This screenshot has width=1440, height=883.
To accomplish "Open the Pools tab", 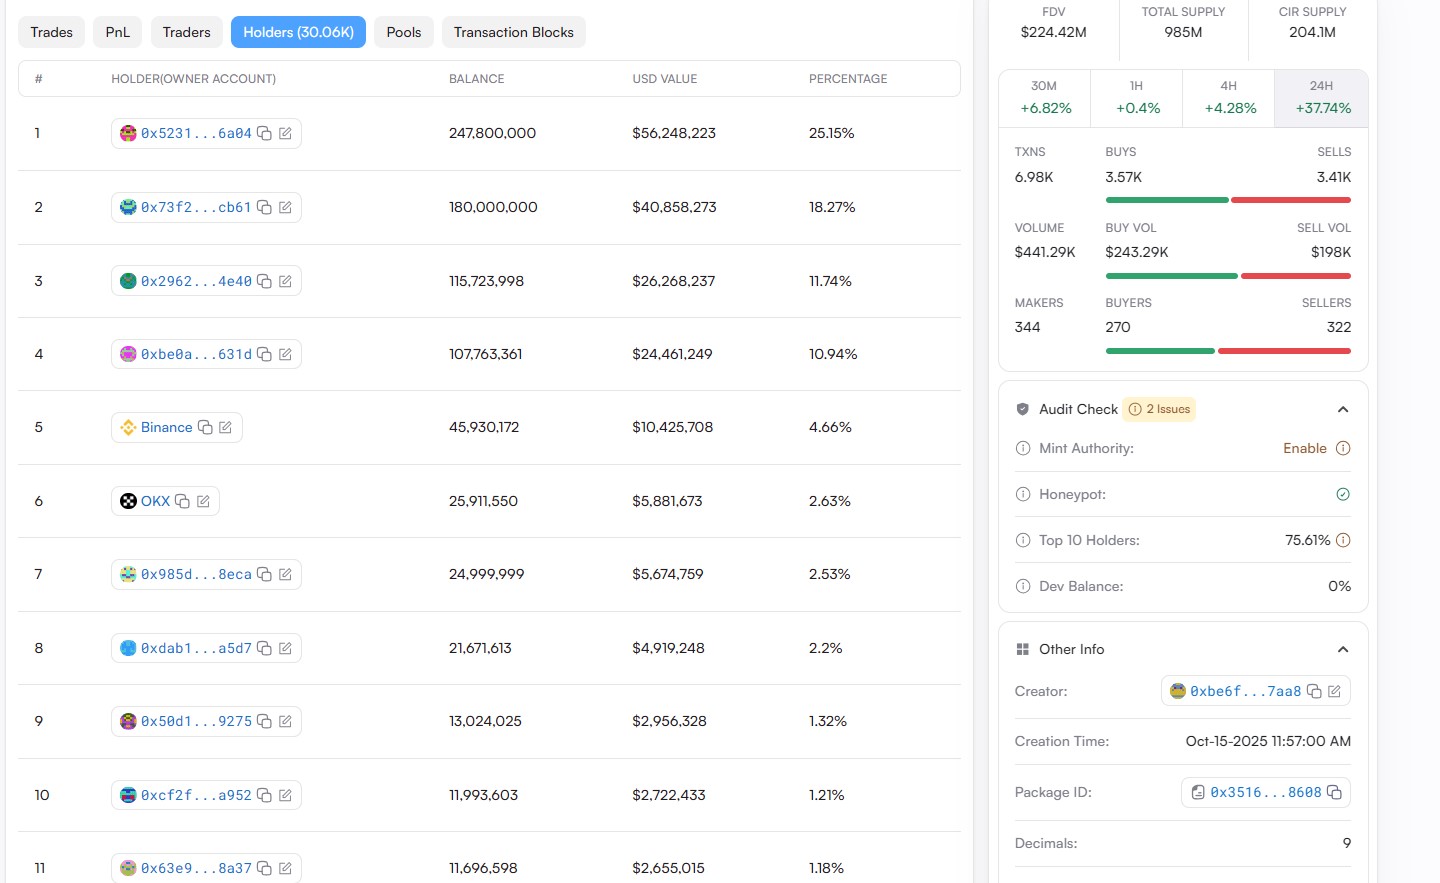I will coord(404,32).
